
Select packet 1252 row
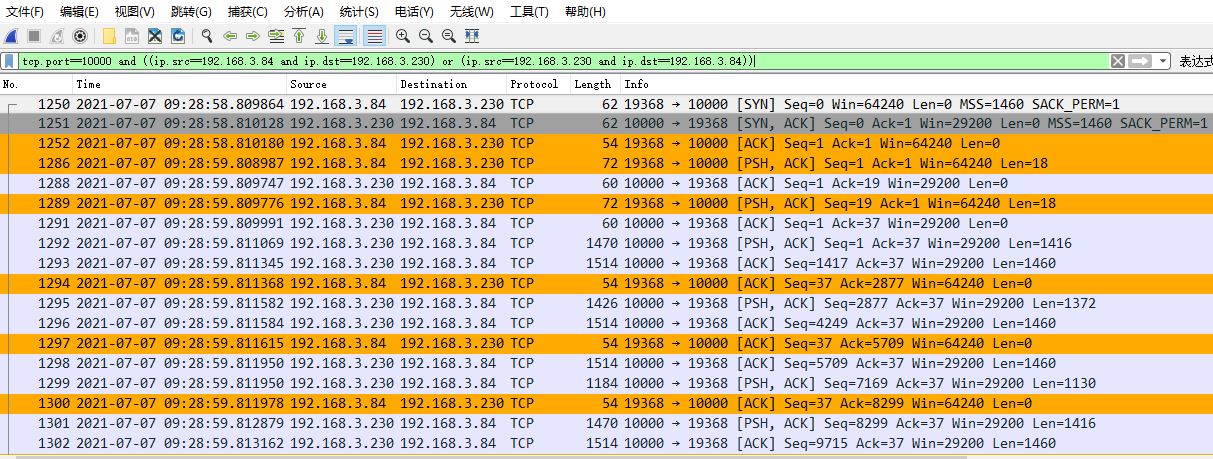click(606, 144)
